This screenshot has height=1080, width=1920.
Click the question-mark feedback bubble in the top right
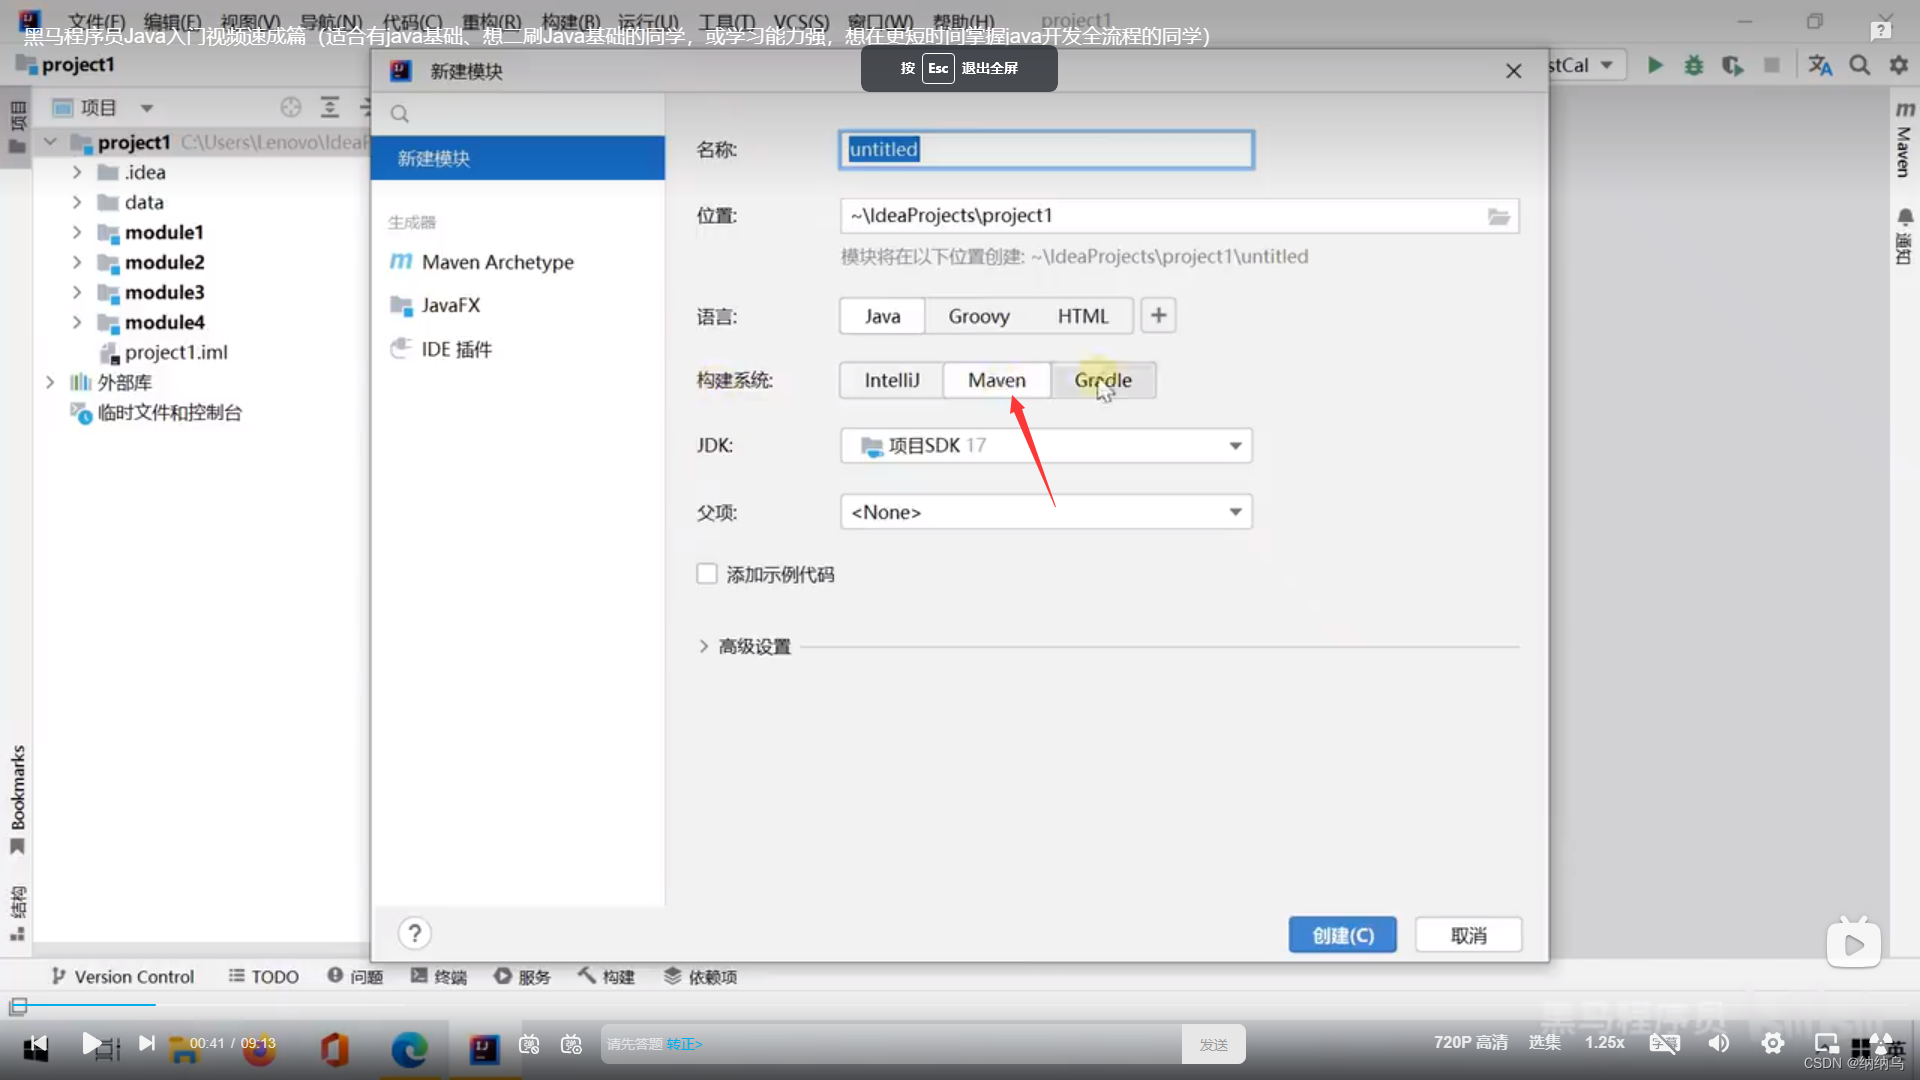point(1881,31)
